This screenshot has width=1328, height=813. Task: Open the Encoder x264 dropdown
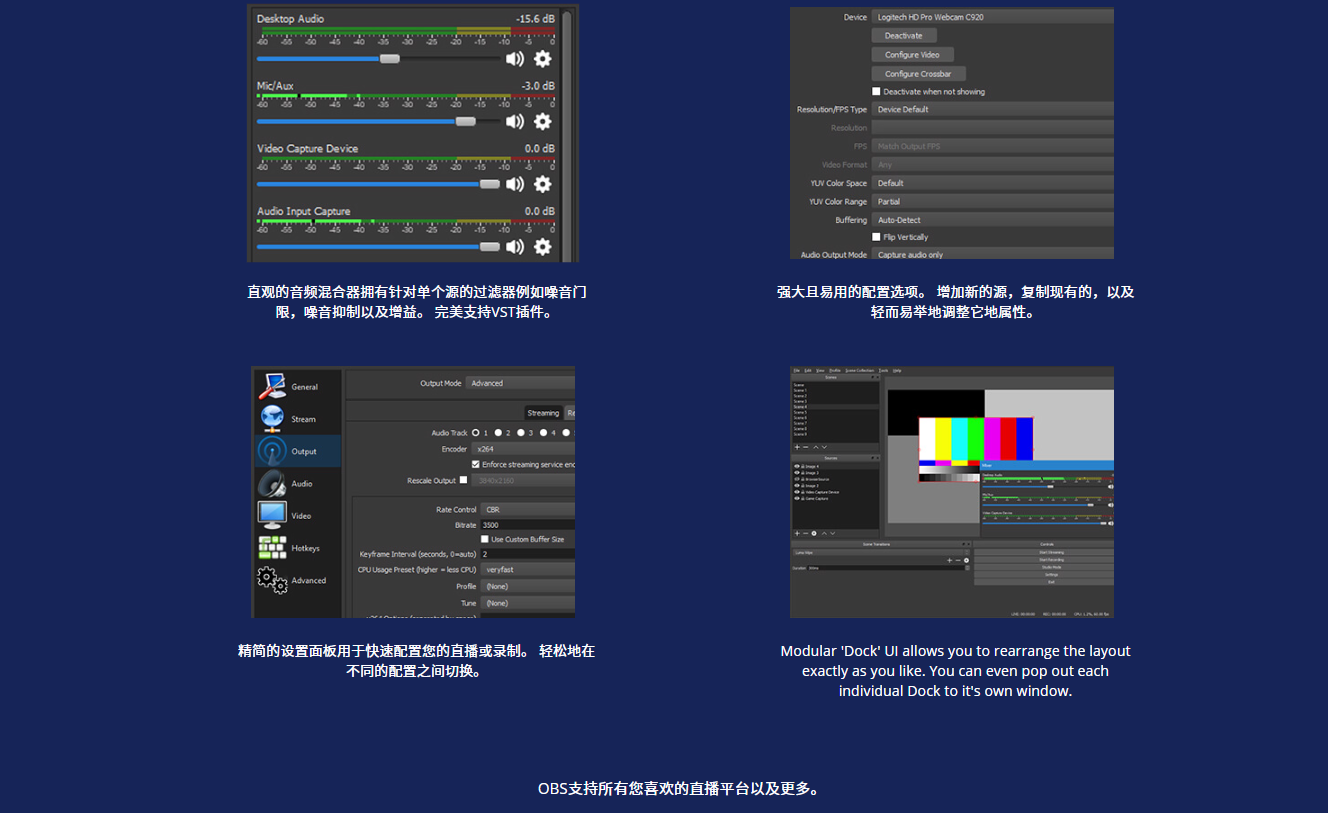tap(523, 449)
